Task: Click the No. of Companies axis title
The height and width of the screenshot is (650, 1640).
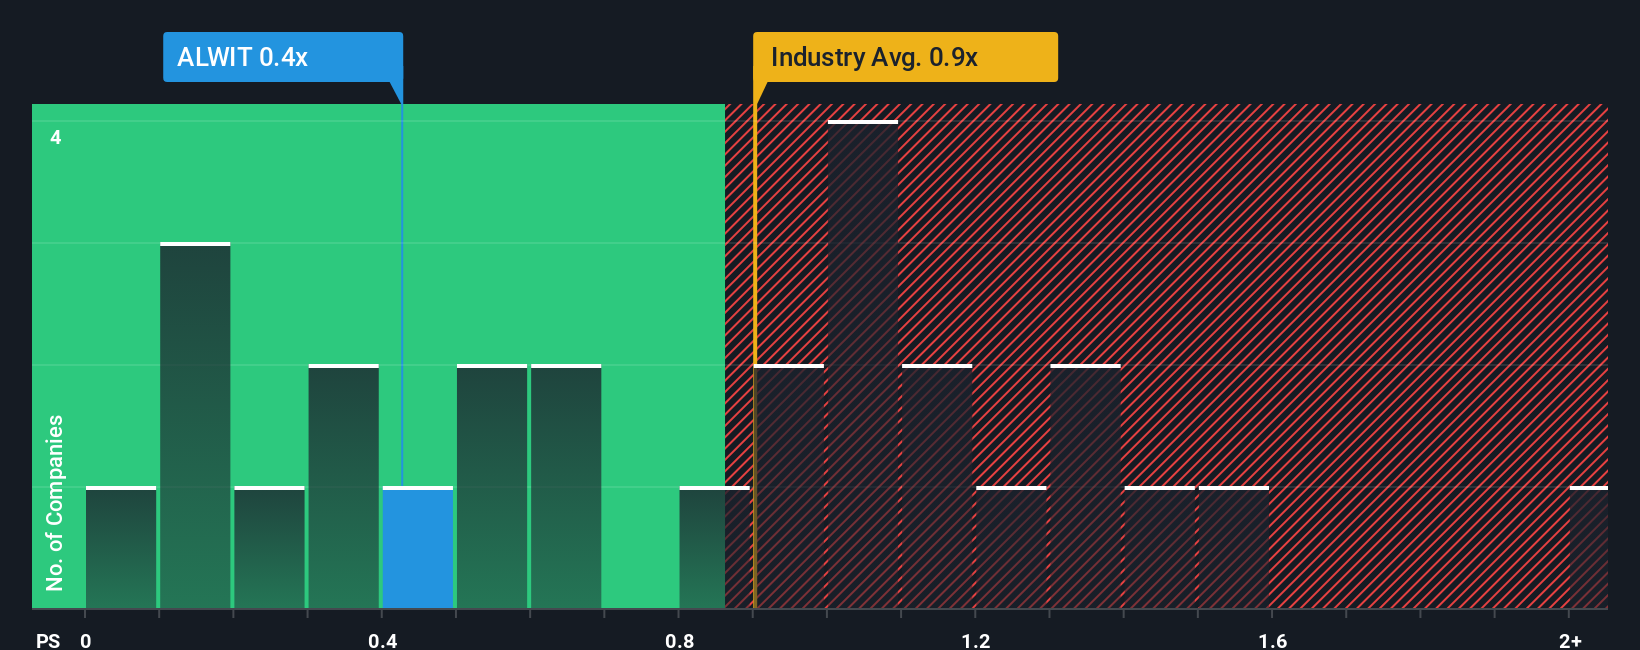Action: (x=55, y=503)
